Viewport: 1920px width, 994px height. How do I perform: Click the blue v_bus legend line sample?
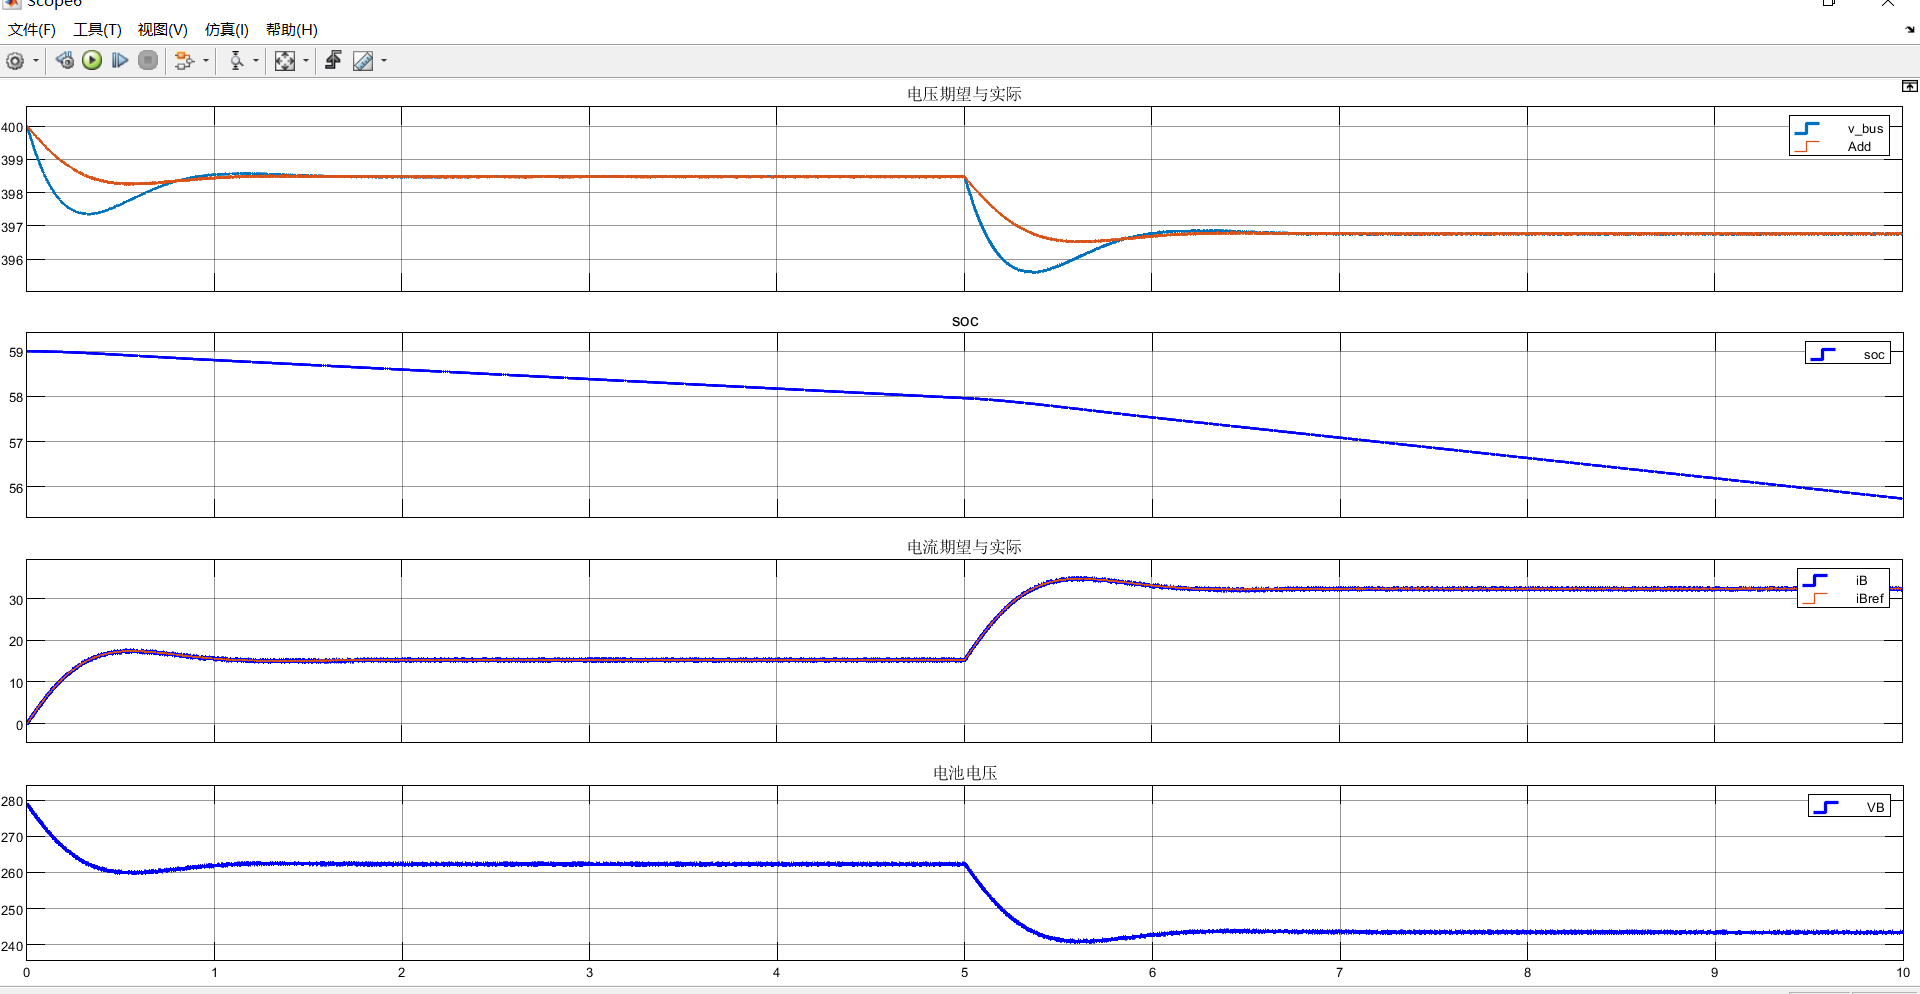(x=1807, y=129)
